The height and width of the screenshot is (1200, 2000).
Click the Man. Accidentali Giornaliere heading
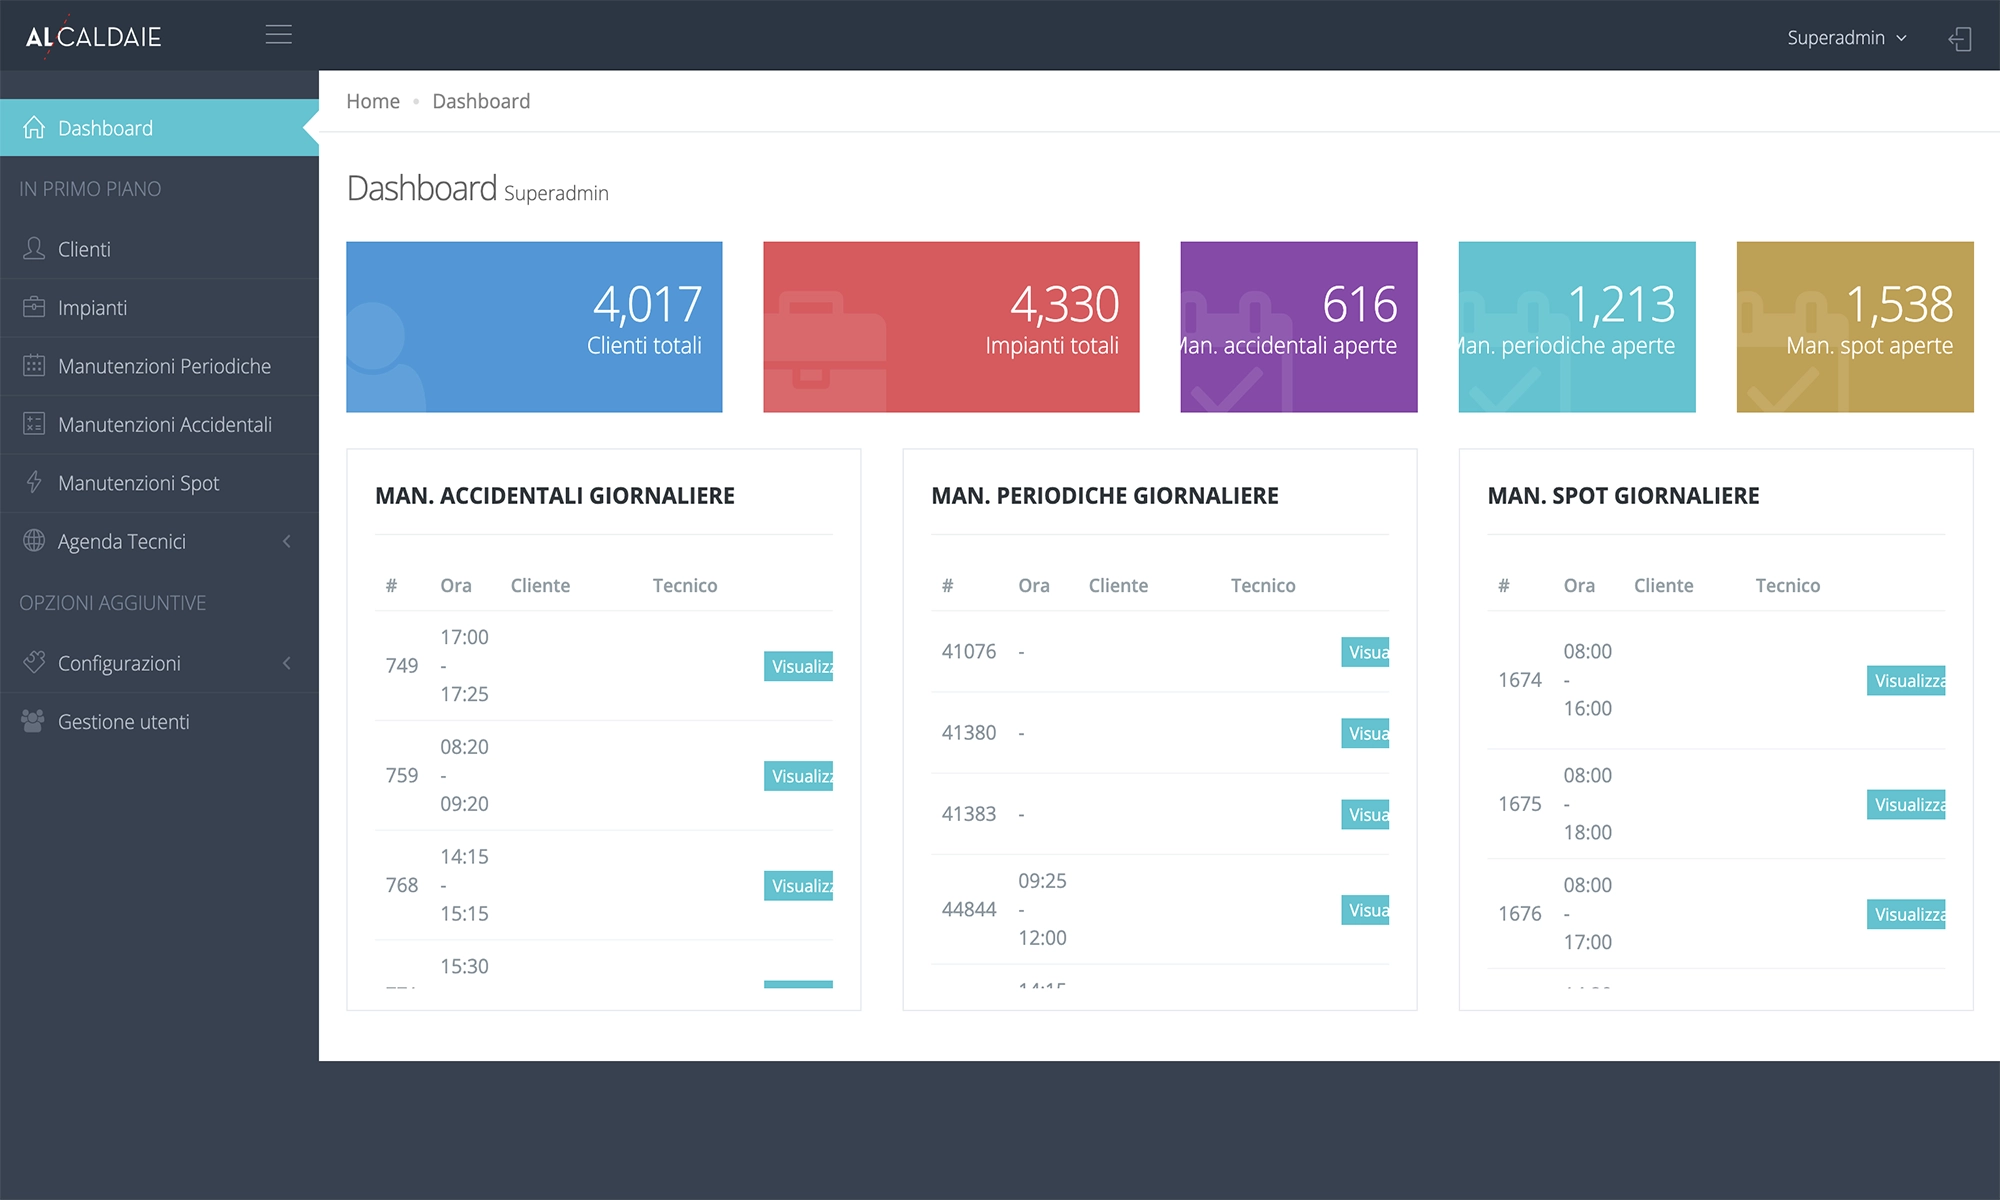tap(555, 496)
